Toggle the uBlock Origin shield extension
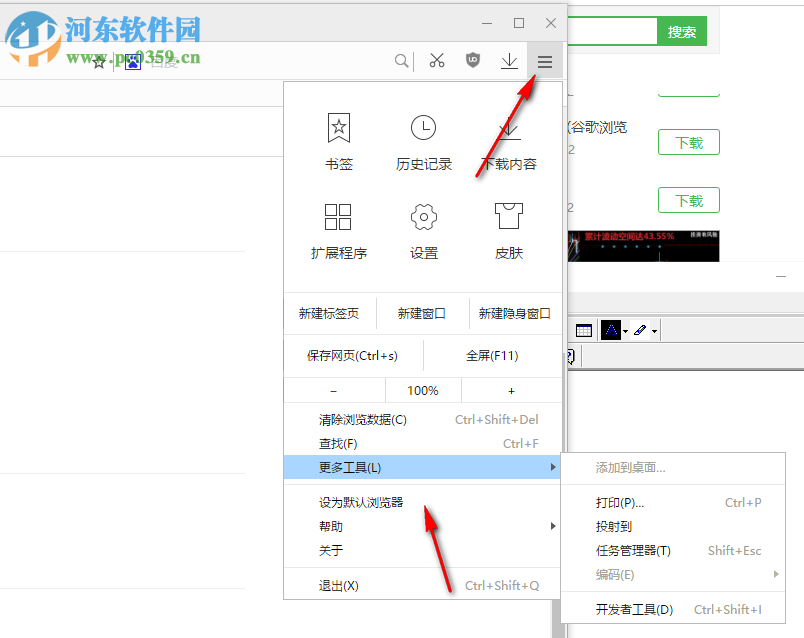 pos(473,60)
